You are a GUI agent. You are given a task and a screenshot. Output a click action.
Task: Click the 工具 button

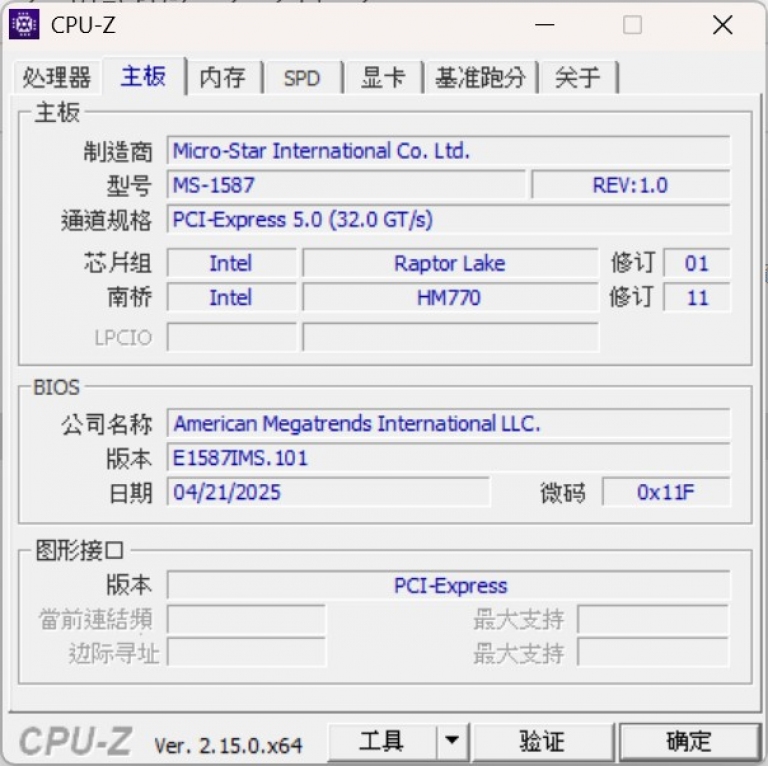(382, 741)
